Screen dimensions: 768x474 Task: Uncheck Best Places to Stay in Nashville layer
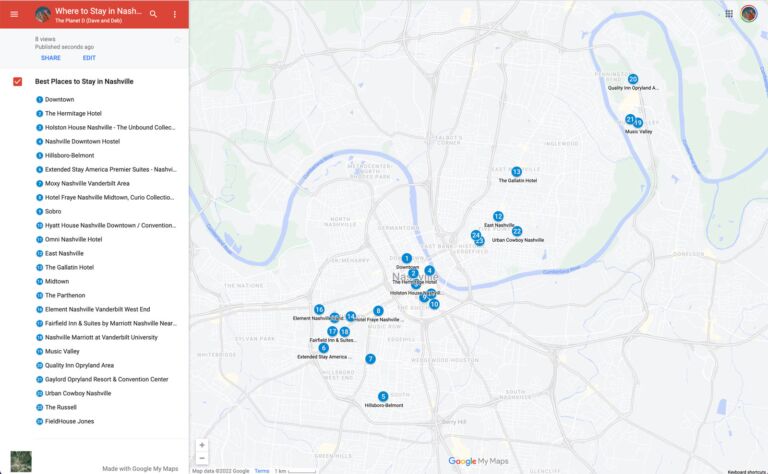(18, 81)
